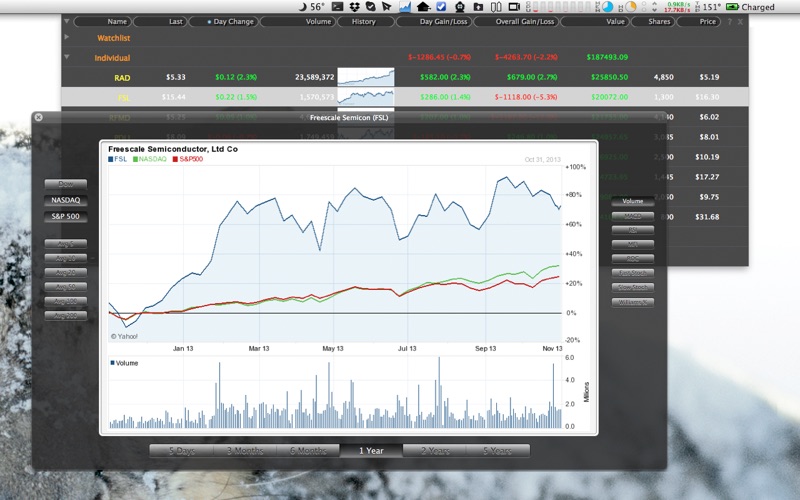This screenshot has width=800, height=500.
Task: Toggle the S&P 500 comparison overlay
Action: click(66, 216)
